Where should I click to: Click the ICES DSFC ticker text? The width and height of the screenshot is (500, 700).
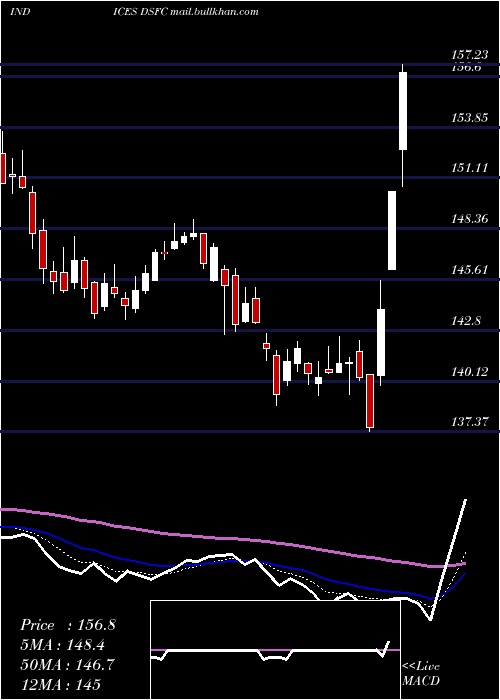pyautogui.click(x=140, y=12)
